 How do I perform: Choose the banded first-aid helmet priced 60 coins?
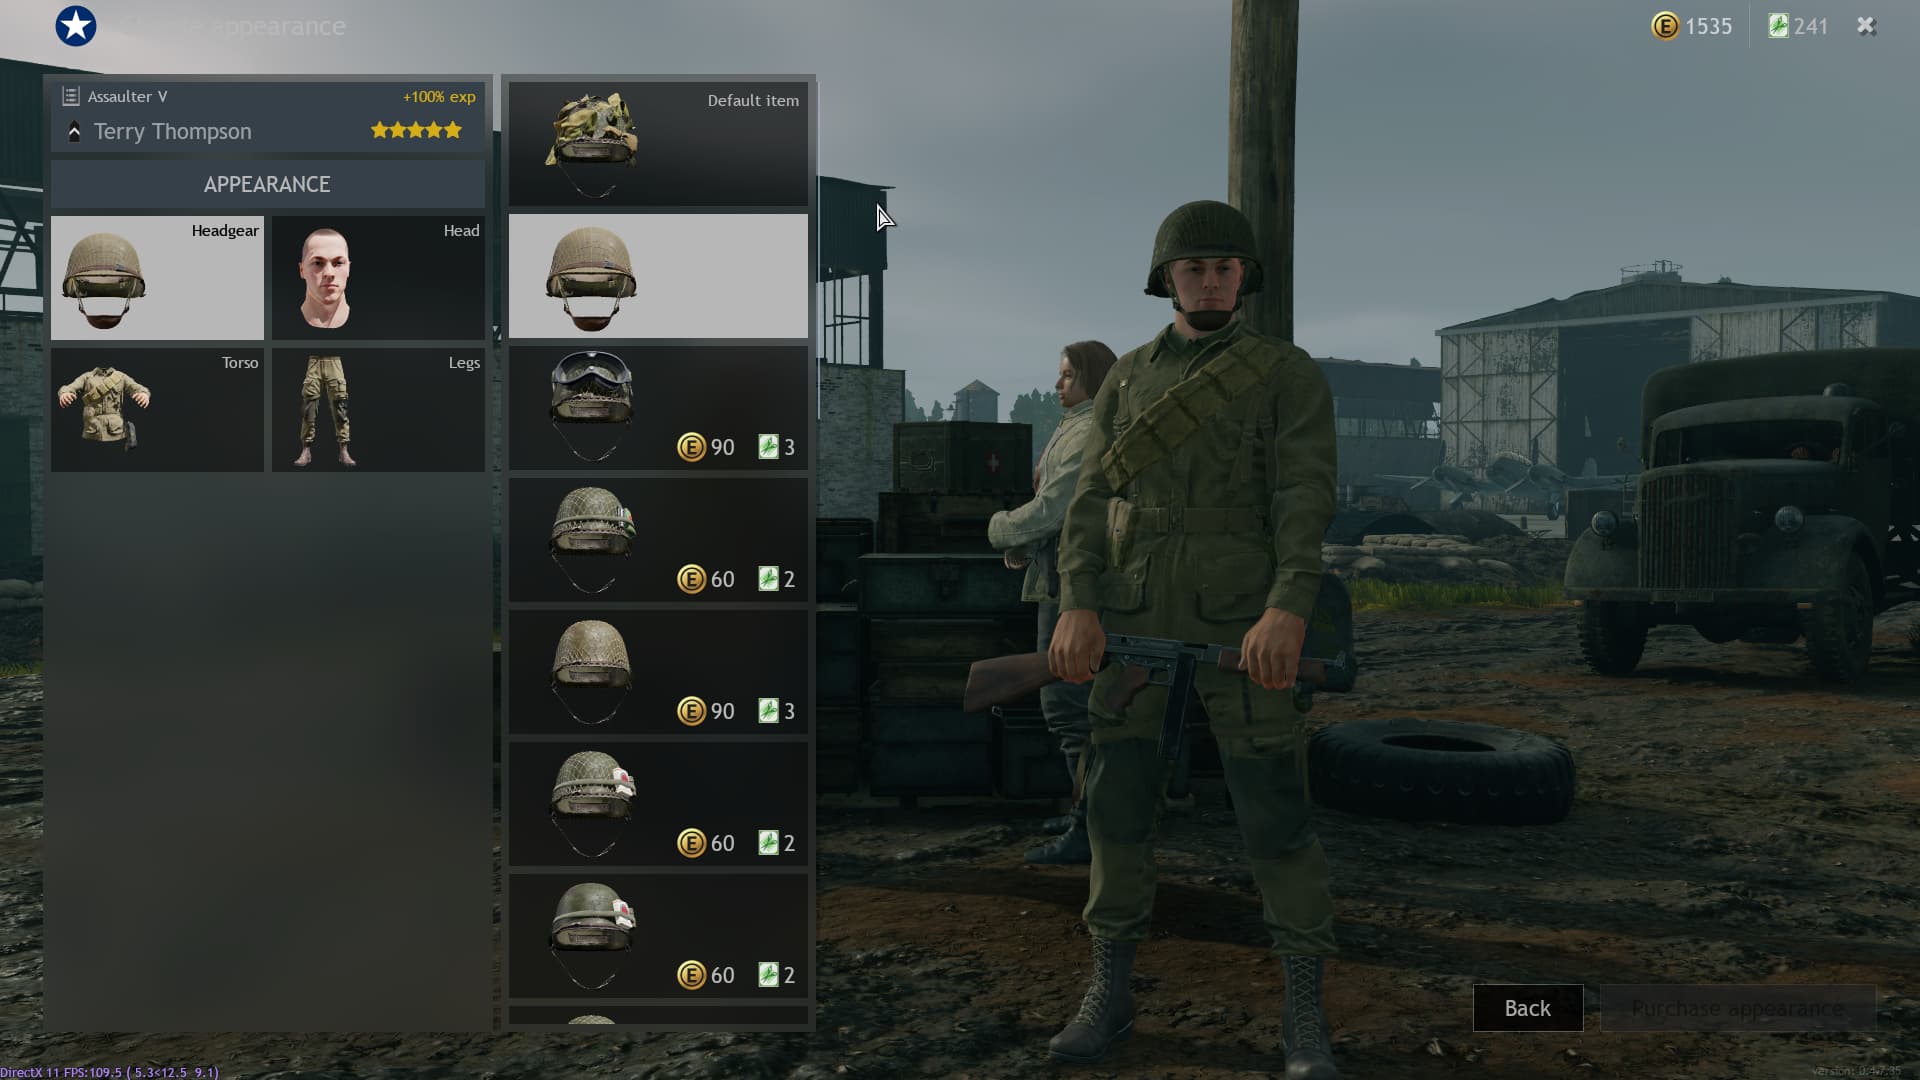click(x=658, y=936)
